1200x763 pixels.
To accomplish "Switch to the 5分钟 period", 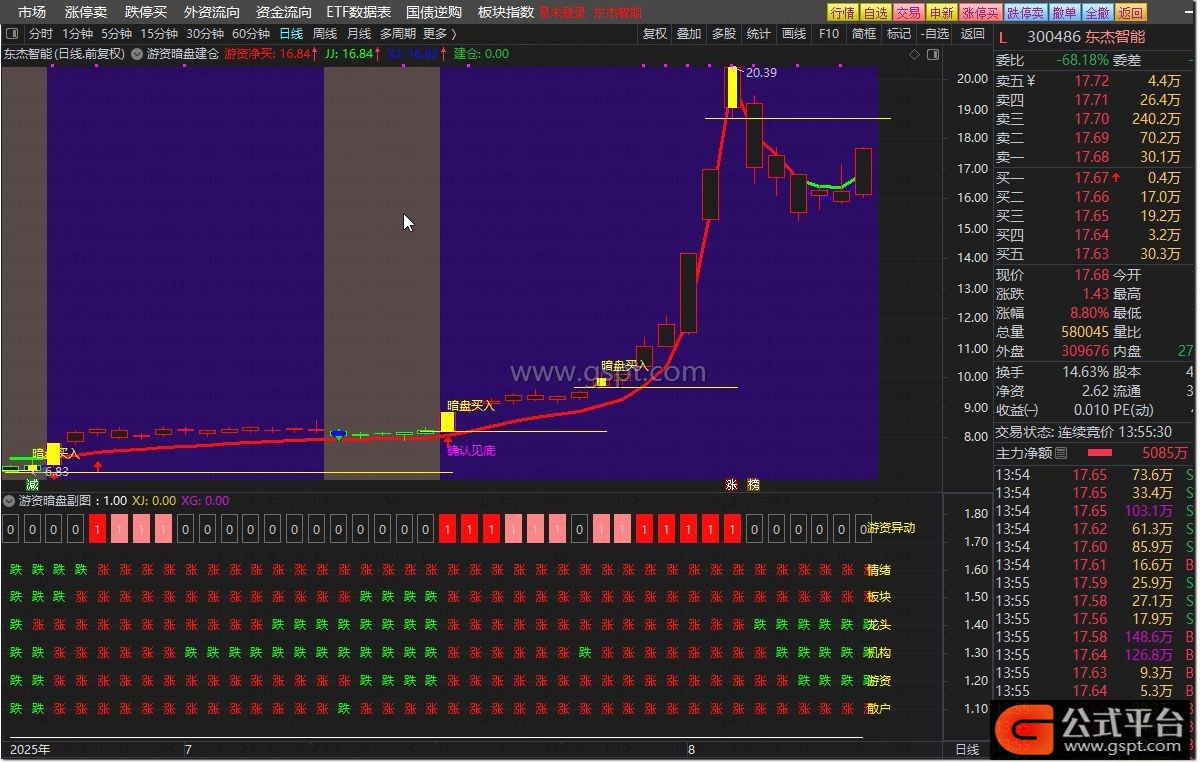I will click(x=116, y=33).
